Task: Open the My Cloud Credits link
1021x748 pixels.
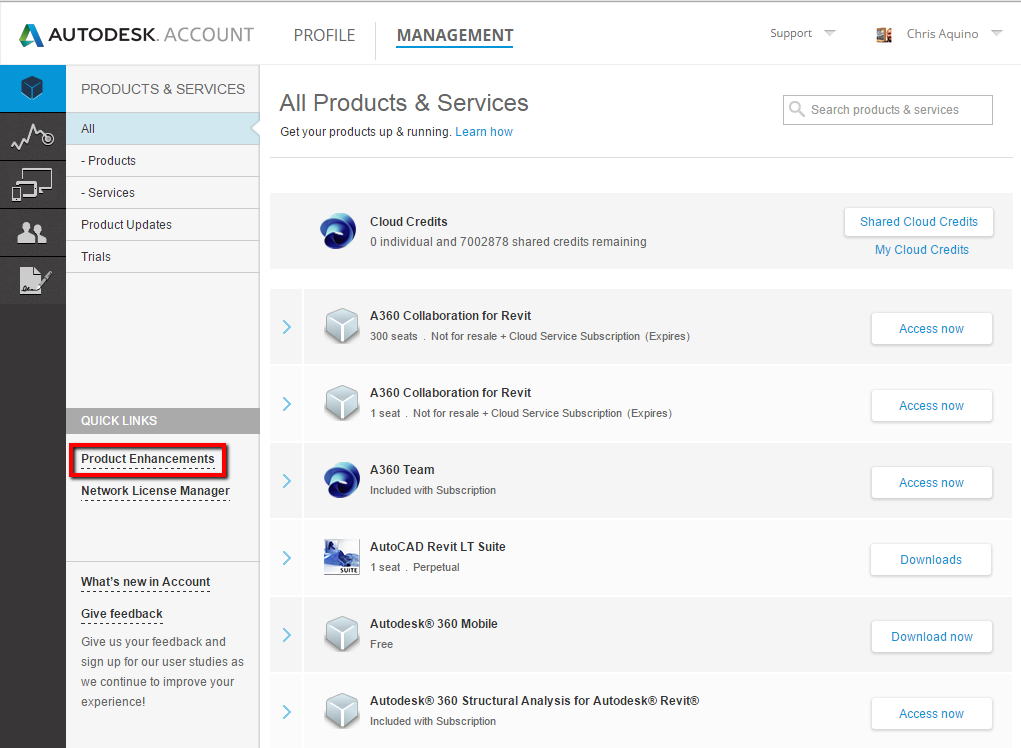Action: (x=921, y=250)
